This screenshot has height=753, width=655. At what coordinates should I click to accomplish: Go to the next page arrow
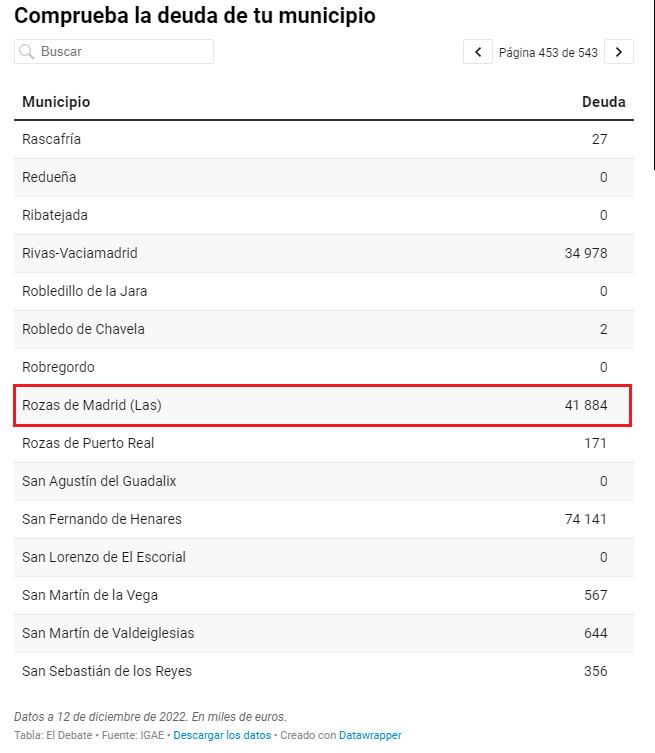(619, 52)
